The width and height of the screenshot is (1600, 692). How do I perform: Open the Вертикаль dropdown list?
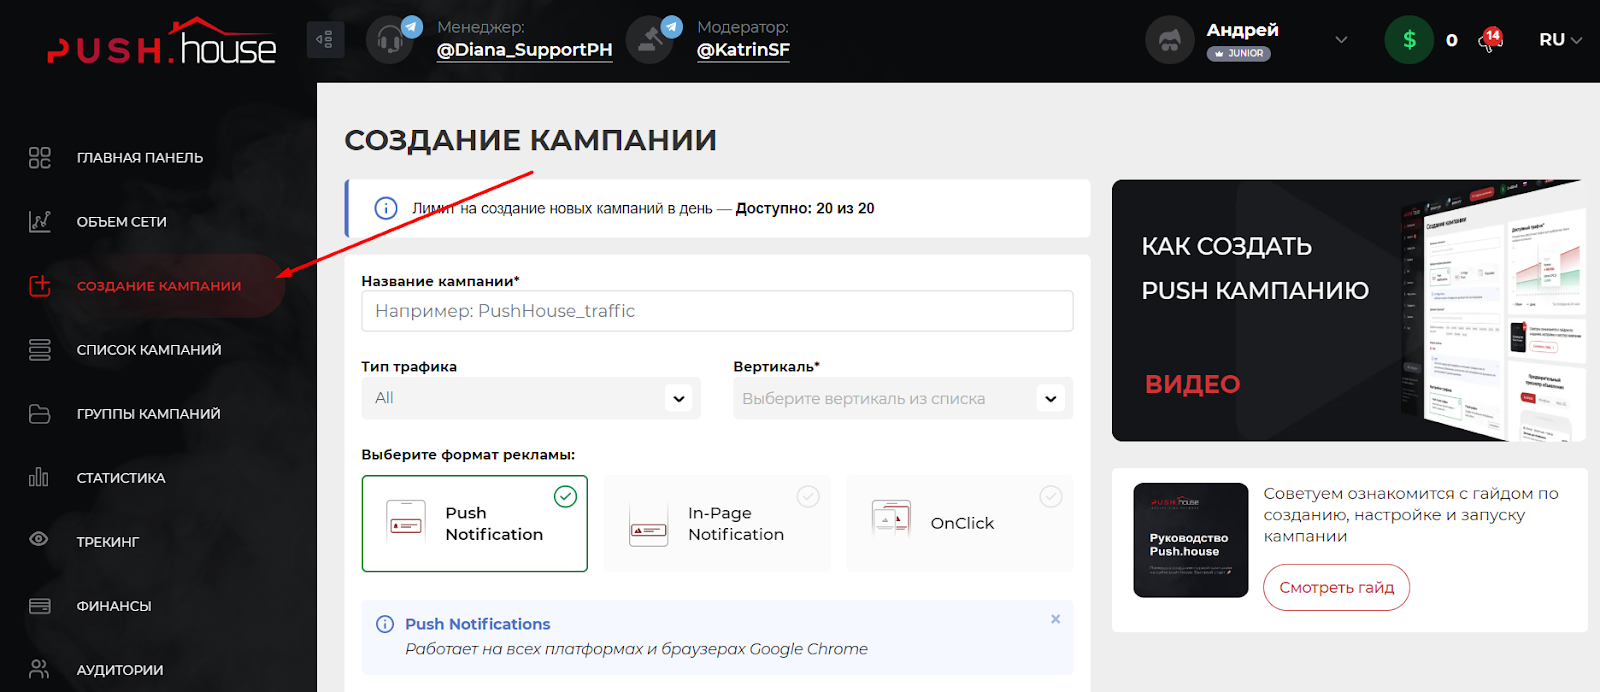pos(903,398)
